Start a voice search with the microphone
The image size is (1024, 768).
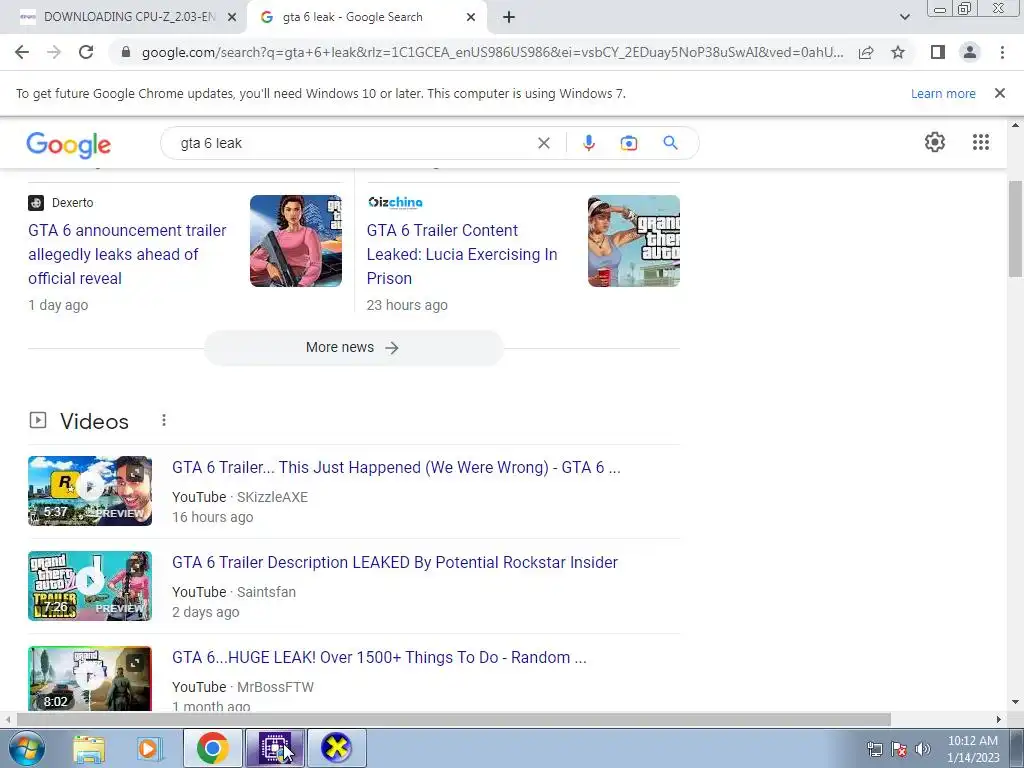tap(588, 143)
